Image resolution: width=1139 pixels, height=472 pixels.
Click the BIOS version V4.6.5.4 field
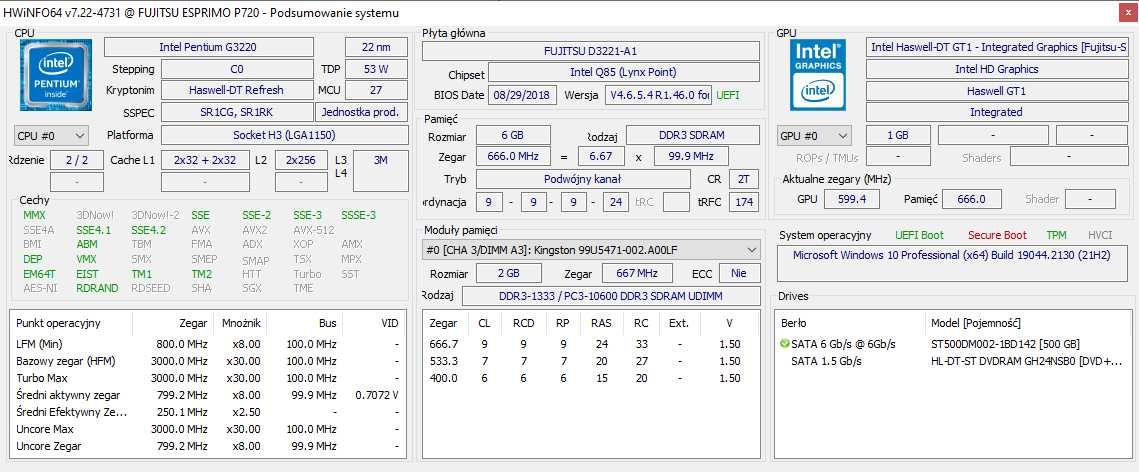click(x=659, y=95)
